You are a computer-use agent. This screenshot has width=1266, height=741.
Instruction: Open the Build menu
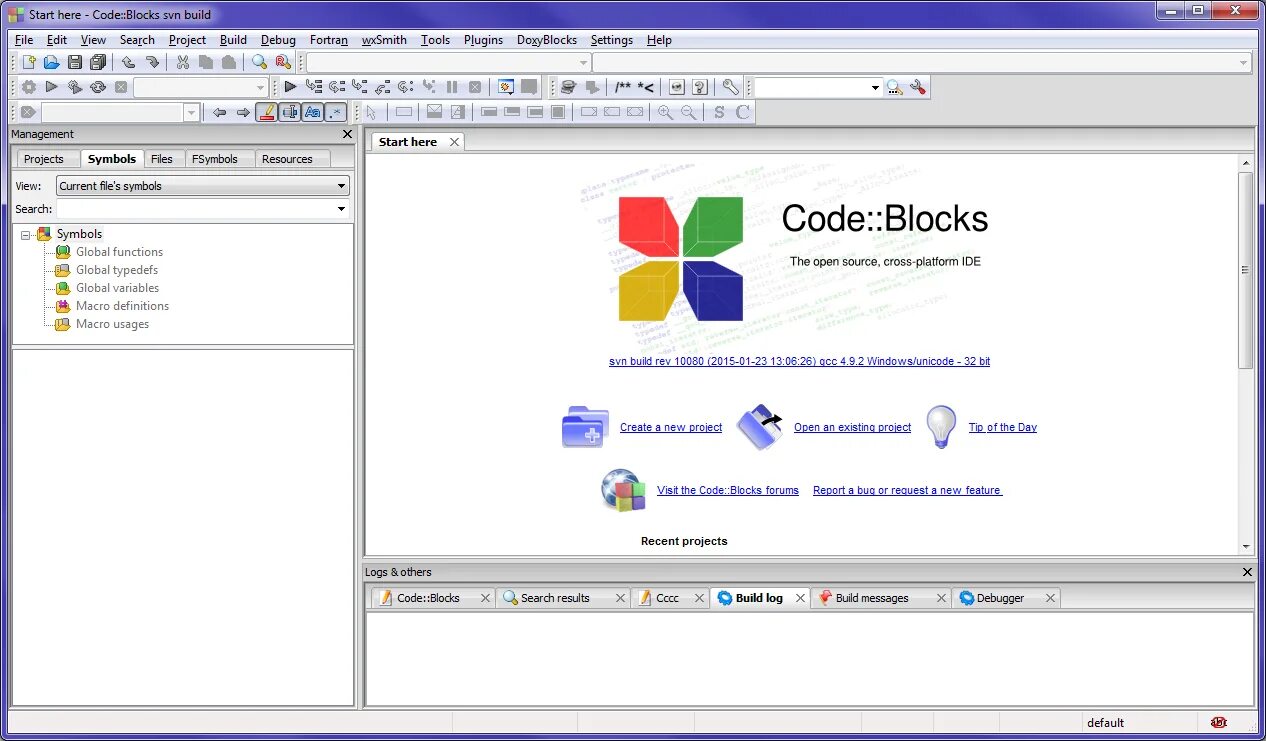pos(233,40)
